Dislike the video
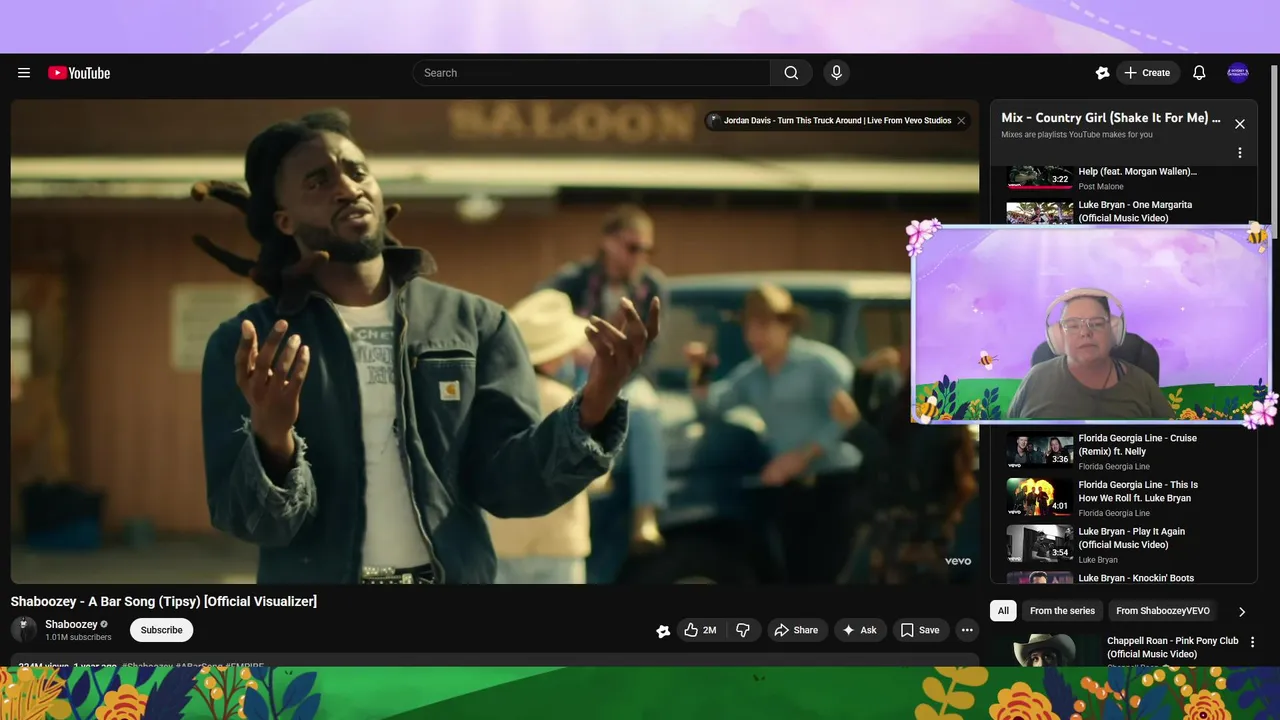The image size is (1280, 720). [743, 630]
